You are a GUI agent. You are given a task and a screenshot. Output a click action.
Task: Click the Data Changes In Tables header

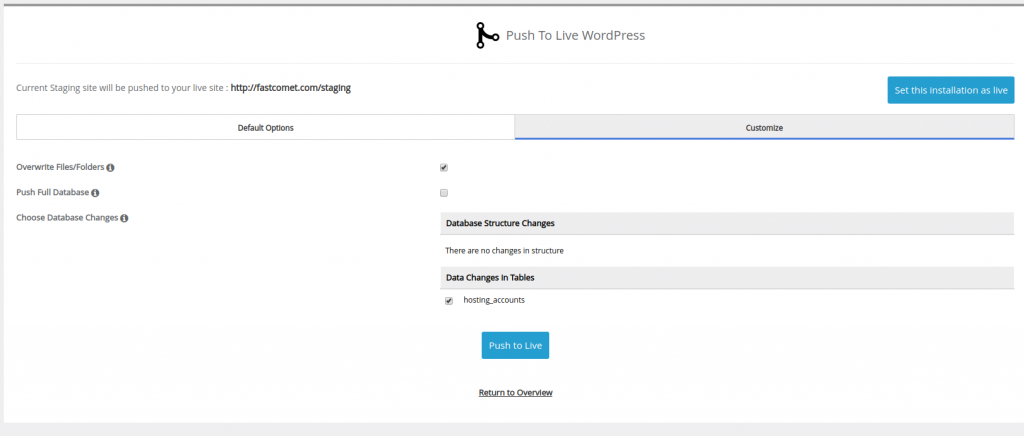pos(496,276)
